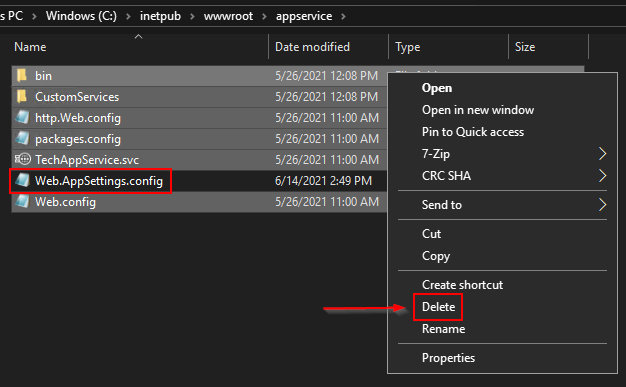Select the packages.config file icon
The width and height of the screenshot is (626, 387).
pyautogui.click(x=22, y=139)
